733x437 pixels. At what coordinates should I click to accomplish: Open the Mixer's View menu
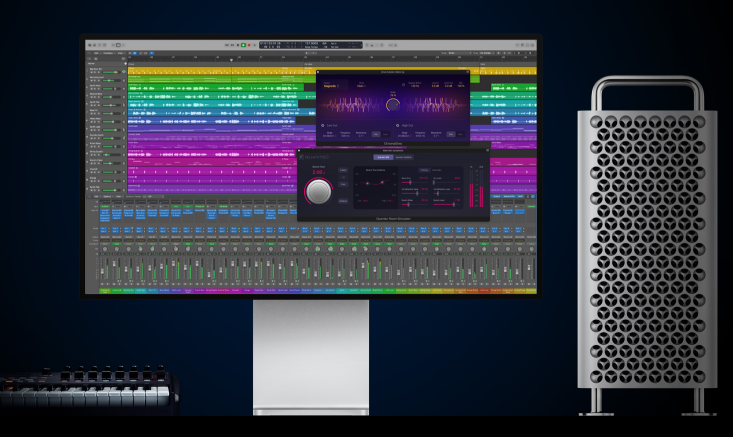tap(118, 196)
